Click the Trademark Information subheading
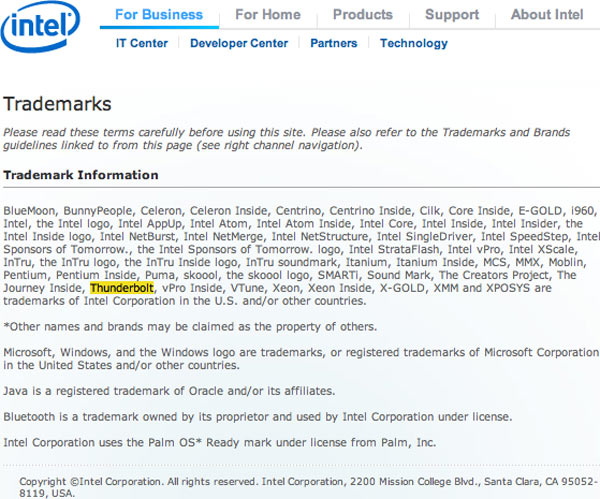Viewport: 600px width, 499px height. pos(81,175)
